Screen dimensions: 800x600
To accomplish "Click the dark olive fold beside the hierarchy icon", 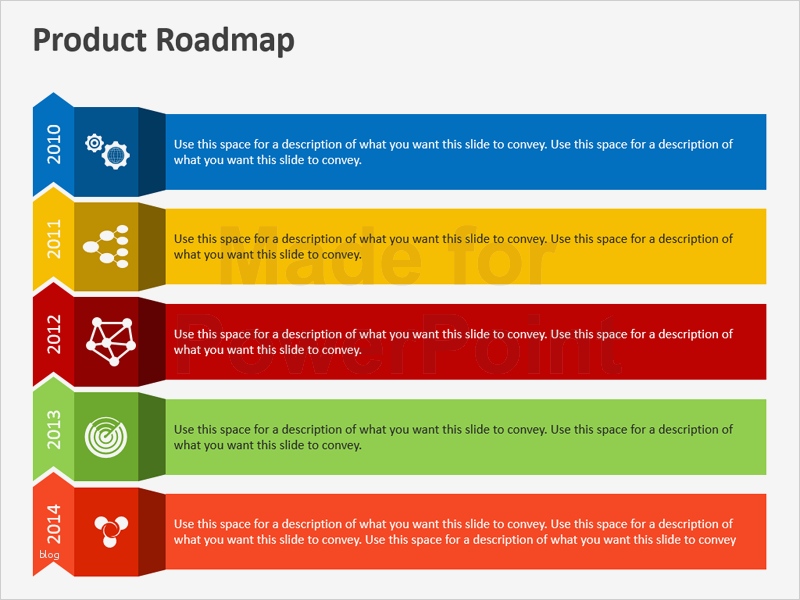I will point(152,246).
